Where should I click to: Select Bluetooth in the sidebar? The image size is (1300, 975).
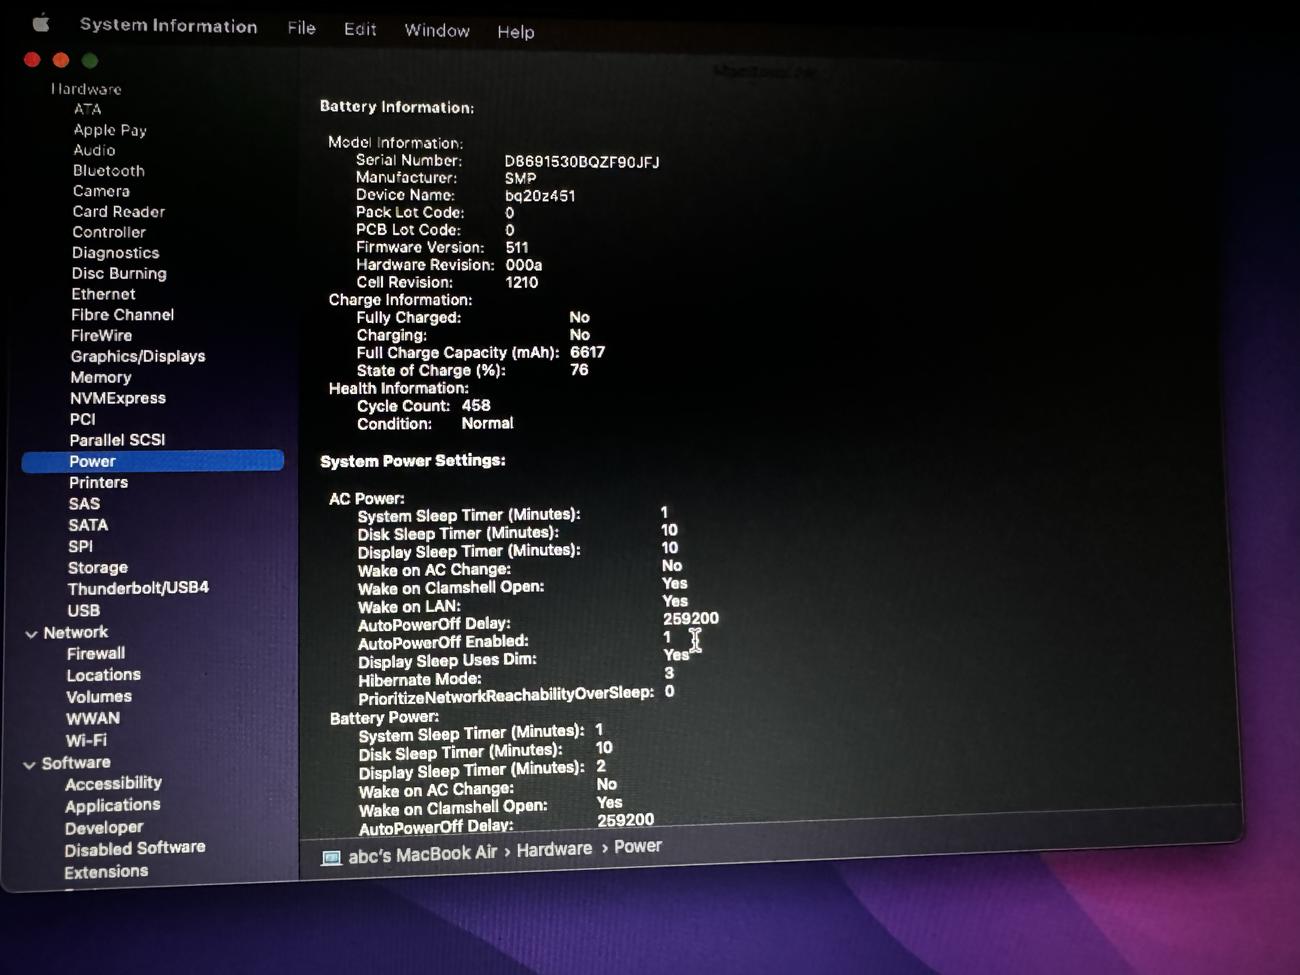tap(108, 171)
